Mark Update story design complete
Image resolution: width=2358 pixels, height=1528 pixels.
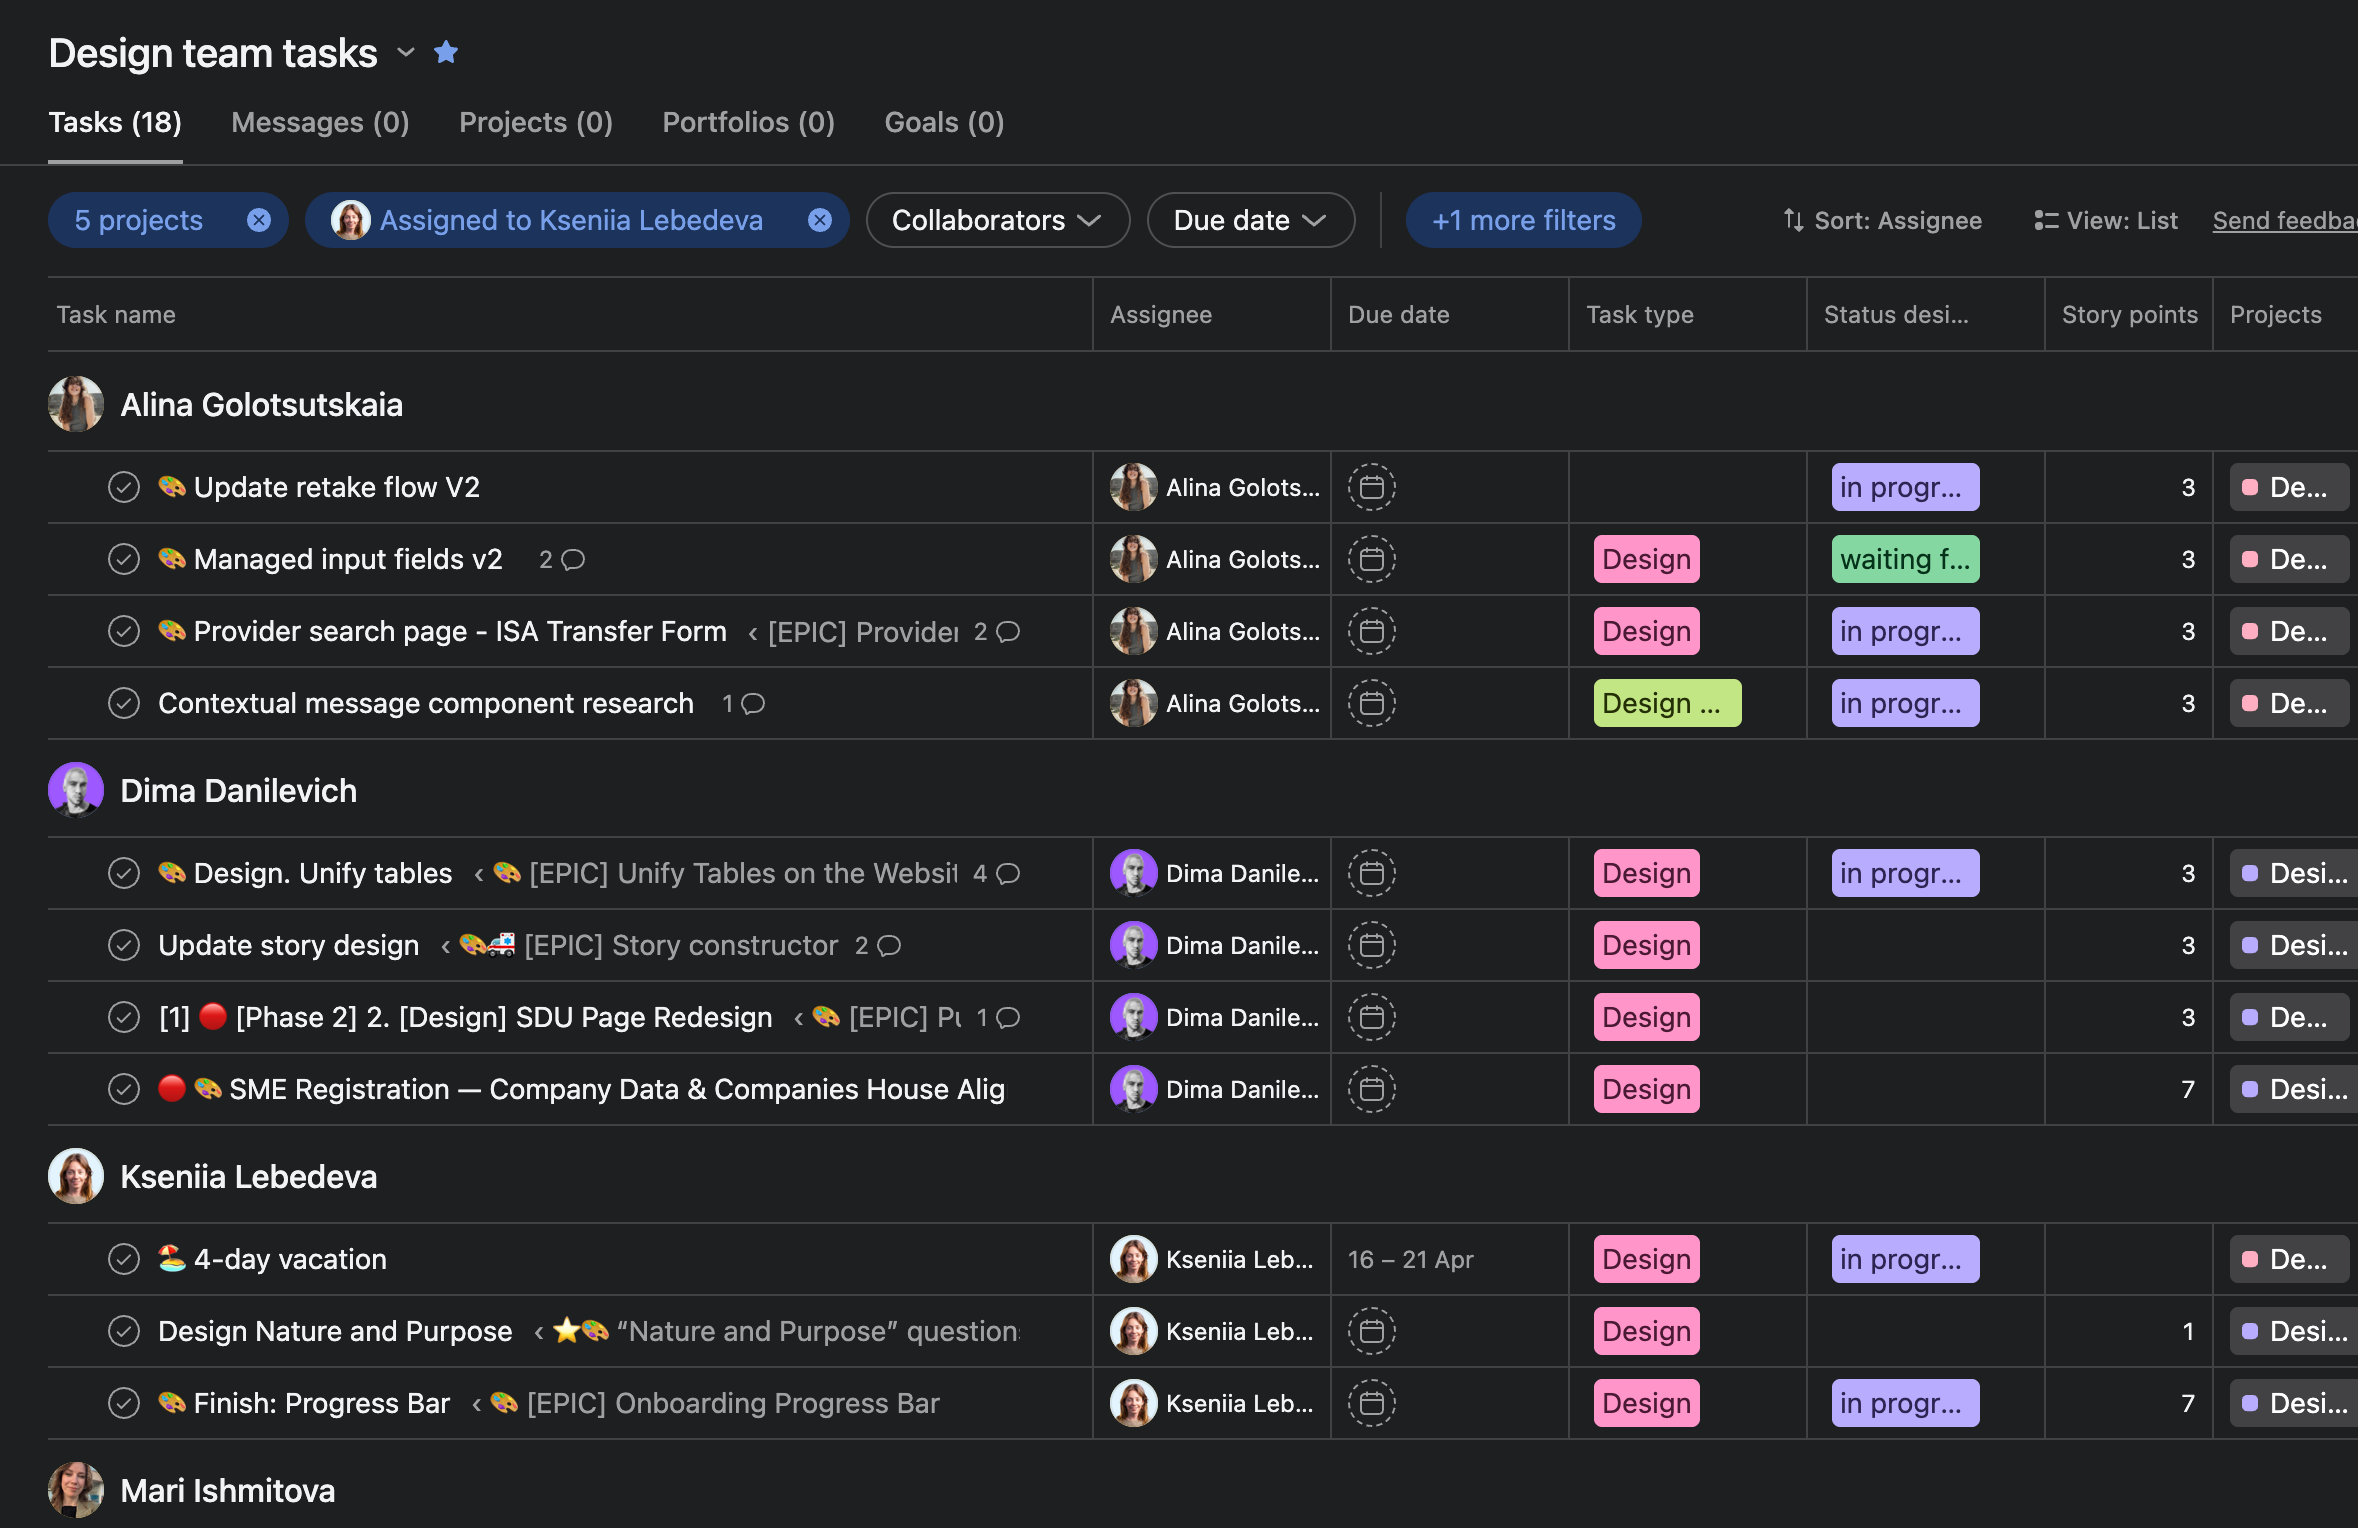click(124, 945)
